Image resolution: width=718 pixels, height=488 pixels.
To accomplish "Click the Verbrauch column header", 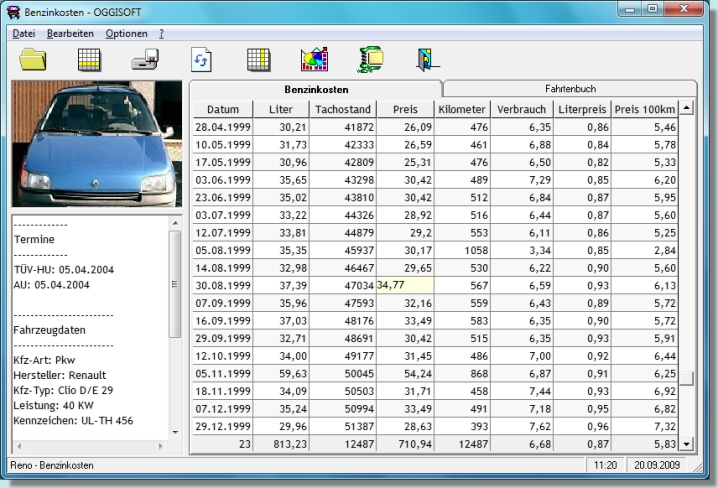I will coord(521,109).
